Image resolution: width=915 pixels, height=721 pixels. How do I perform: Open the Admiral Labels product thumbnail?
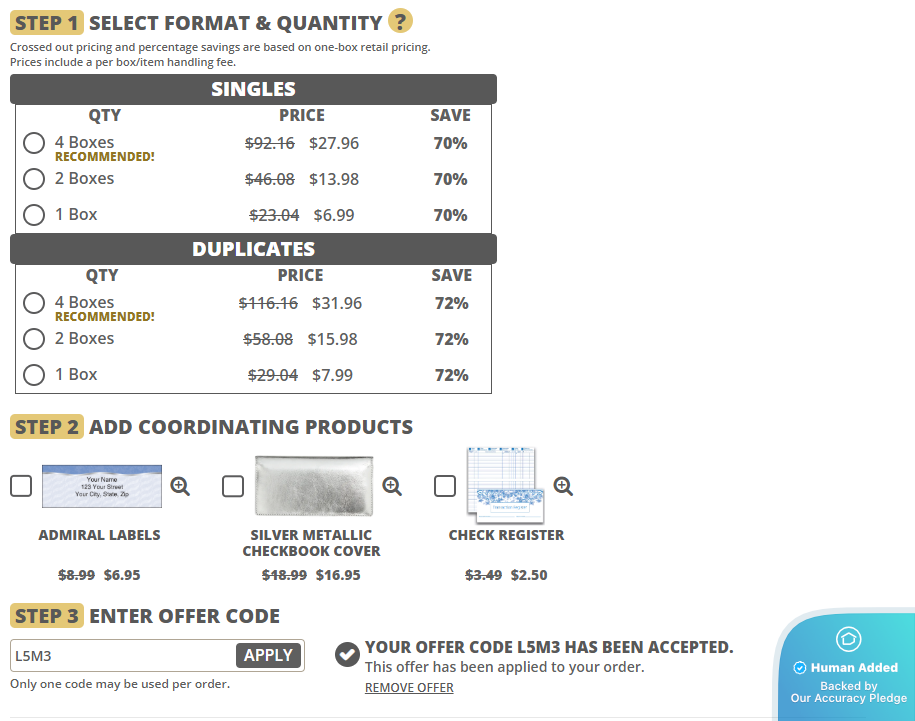[x=102, y=486]
